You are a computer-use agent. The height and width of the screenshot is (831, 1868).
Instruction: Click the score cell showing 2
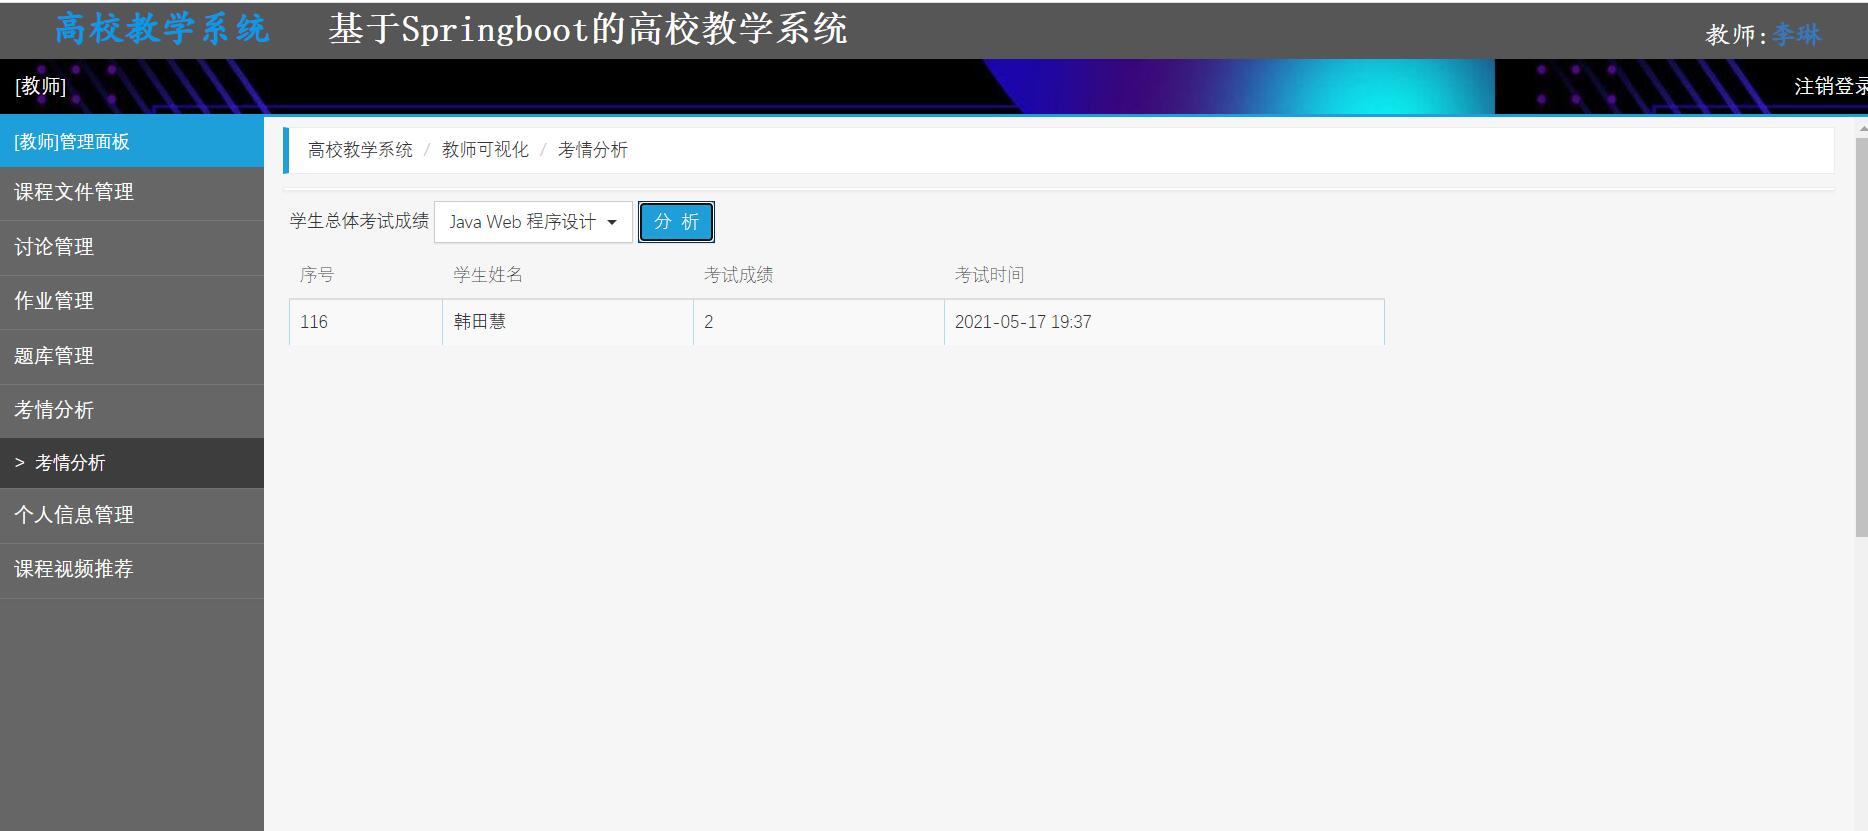coord(819,322)
